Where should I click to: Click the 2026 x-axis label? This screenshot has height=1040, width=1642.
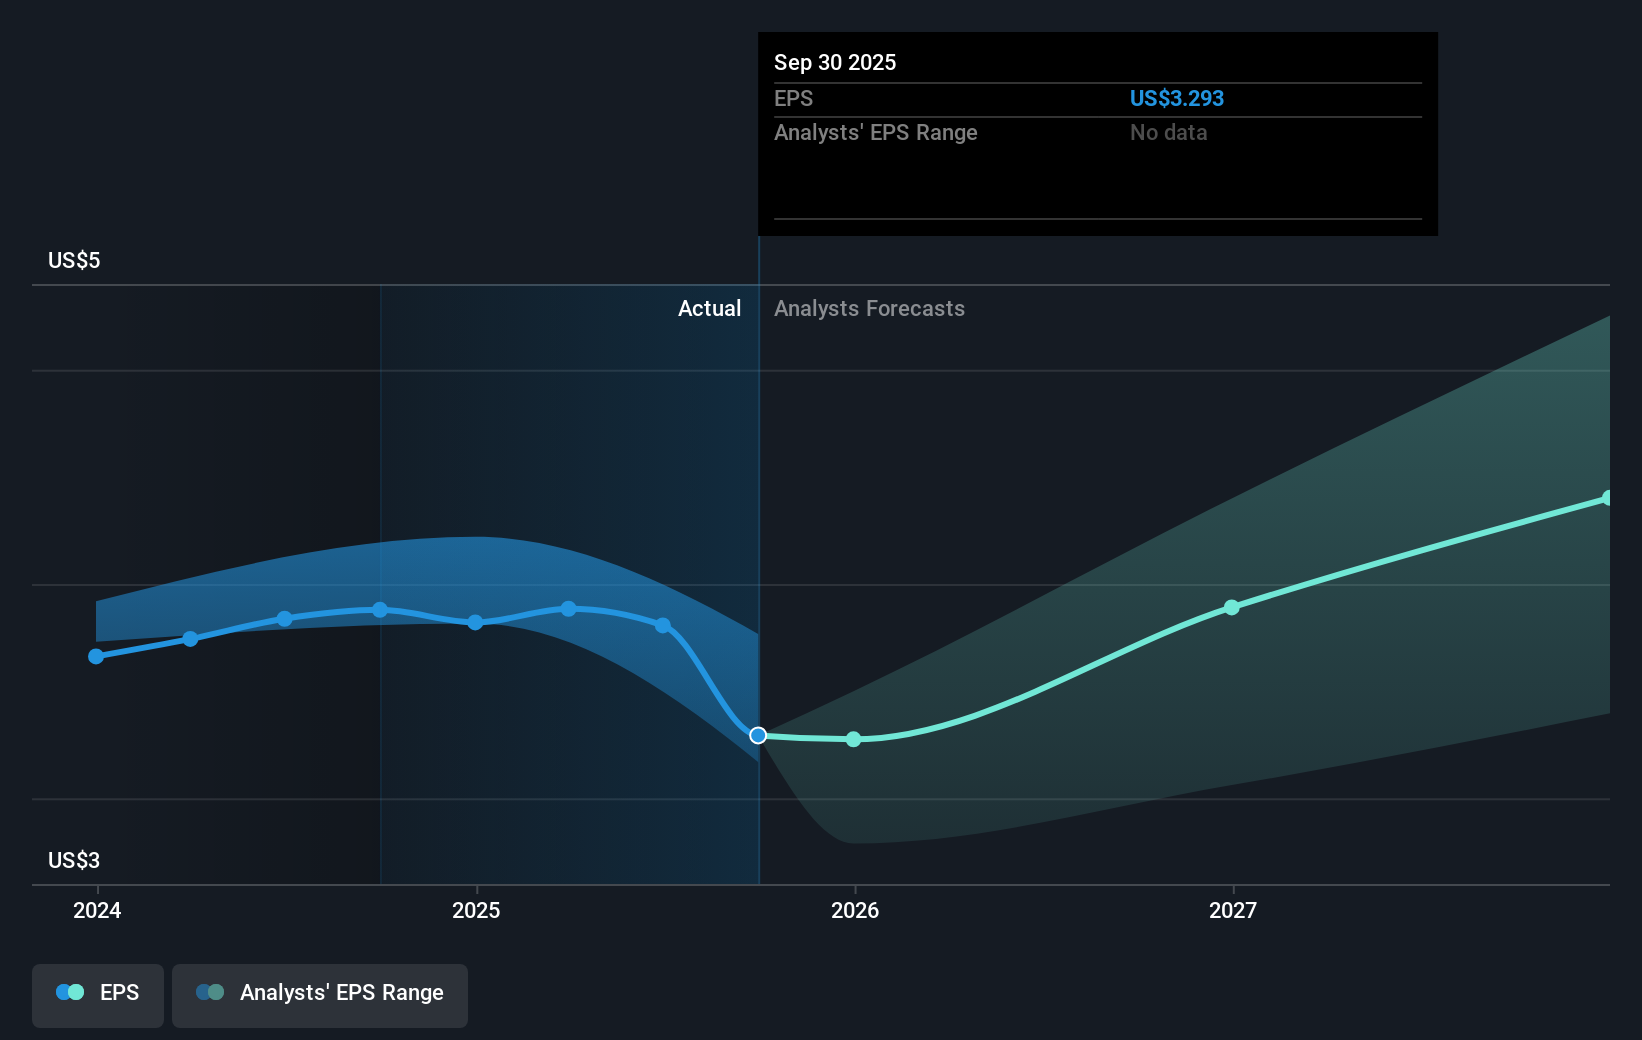[x=855, y=910]
